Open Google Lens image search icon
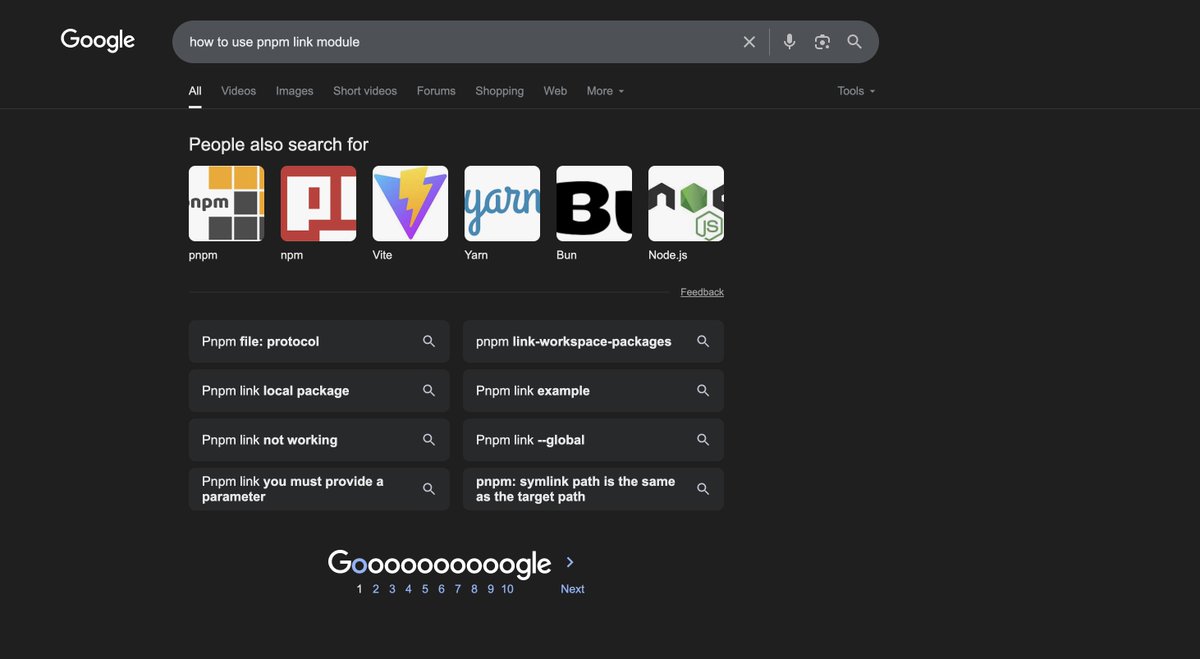The height and width of the screenshot is (659, 1200). pos(822,42)
